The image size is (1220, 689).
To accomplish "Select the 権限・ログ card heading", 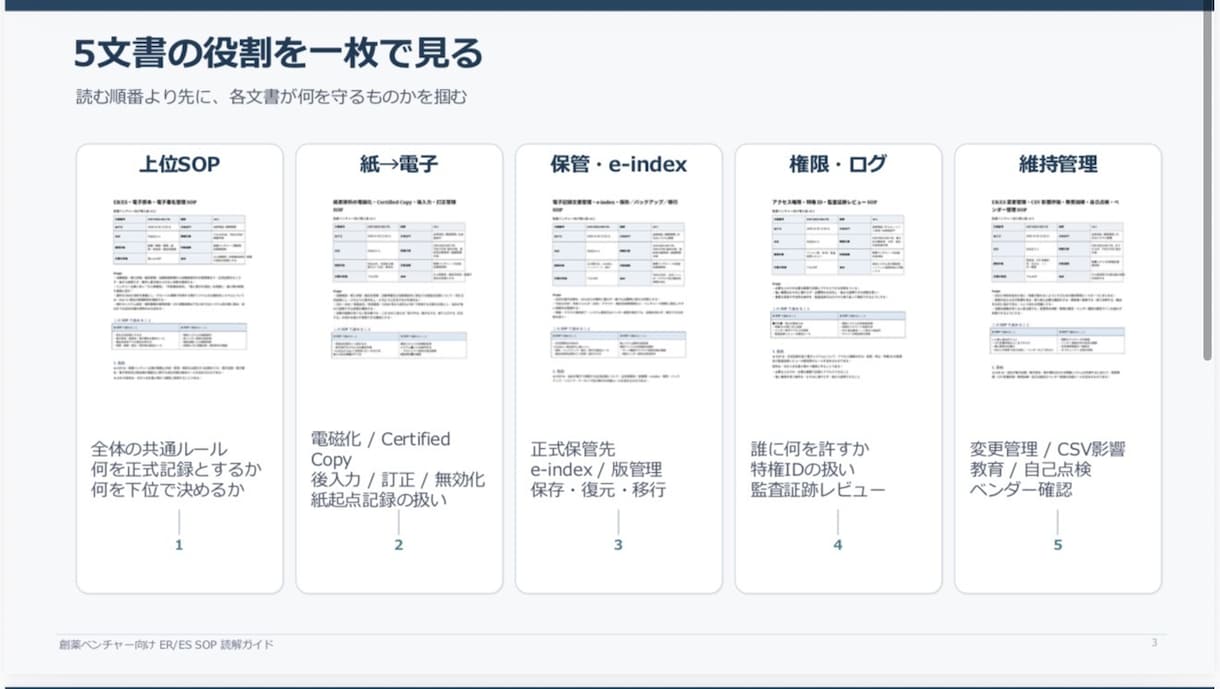I will (838, 164).
